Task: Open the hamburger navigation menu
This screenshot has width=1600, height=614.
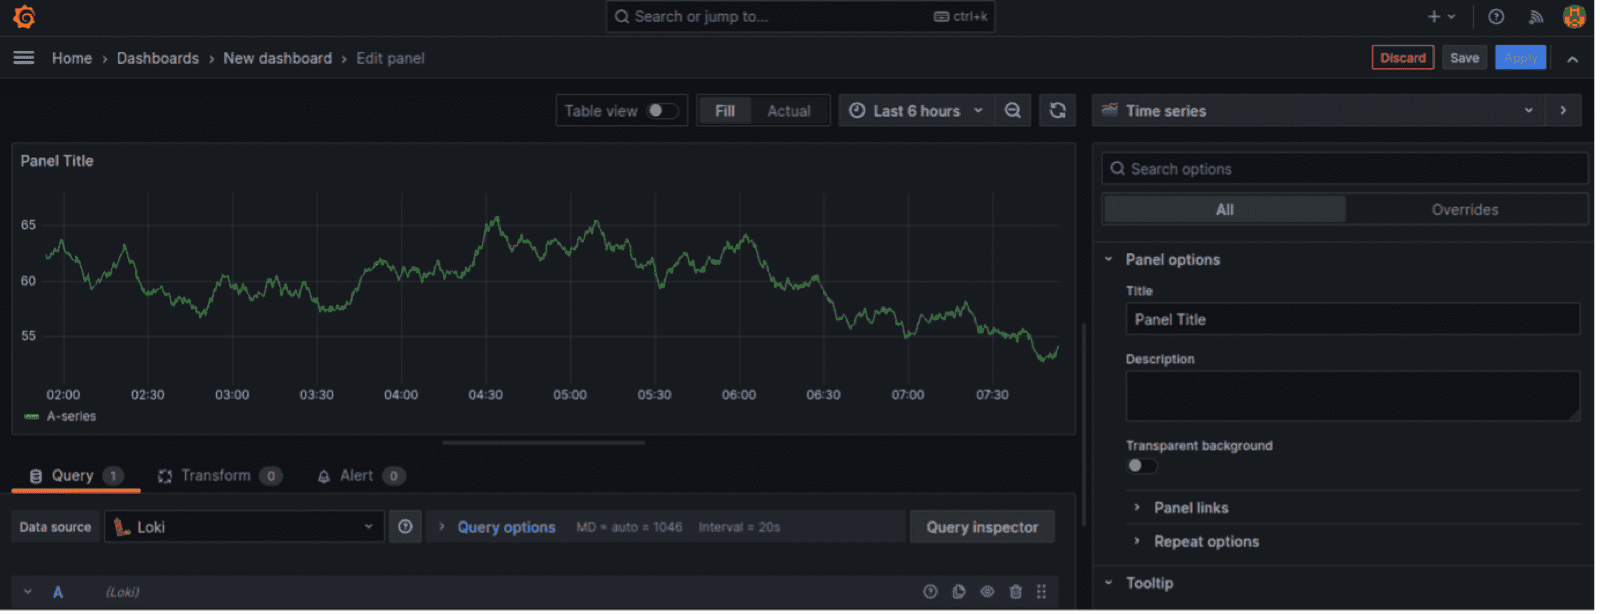Action: pos(24,58)
